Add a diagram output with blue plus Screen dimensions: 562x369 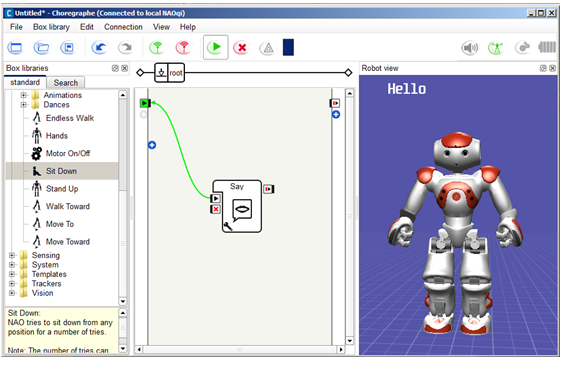(336, 115)
